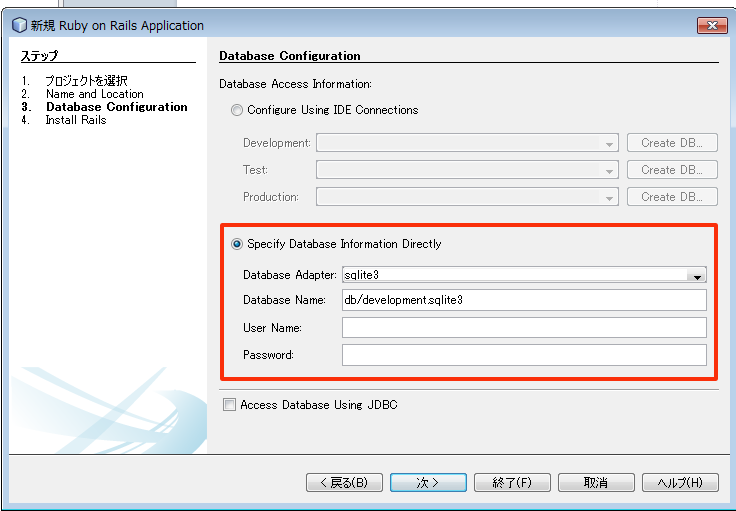736x511 pixels.
Task: Click the Database Access Information label
Action: point(295,84)
